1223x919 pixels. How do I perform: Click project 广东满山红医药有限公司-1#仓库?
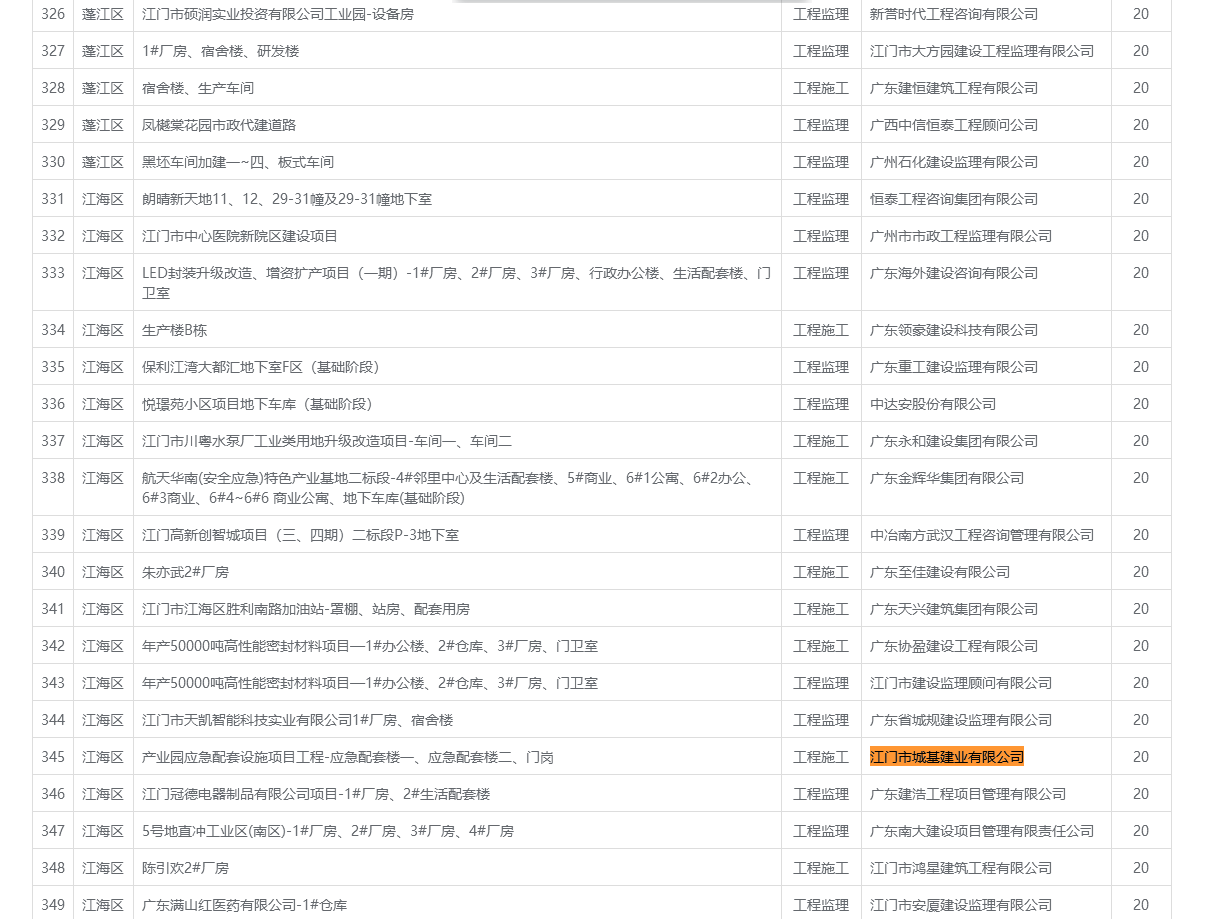[245, 905]
